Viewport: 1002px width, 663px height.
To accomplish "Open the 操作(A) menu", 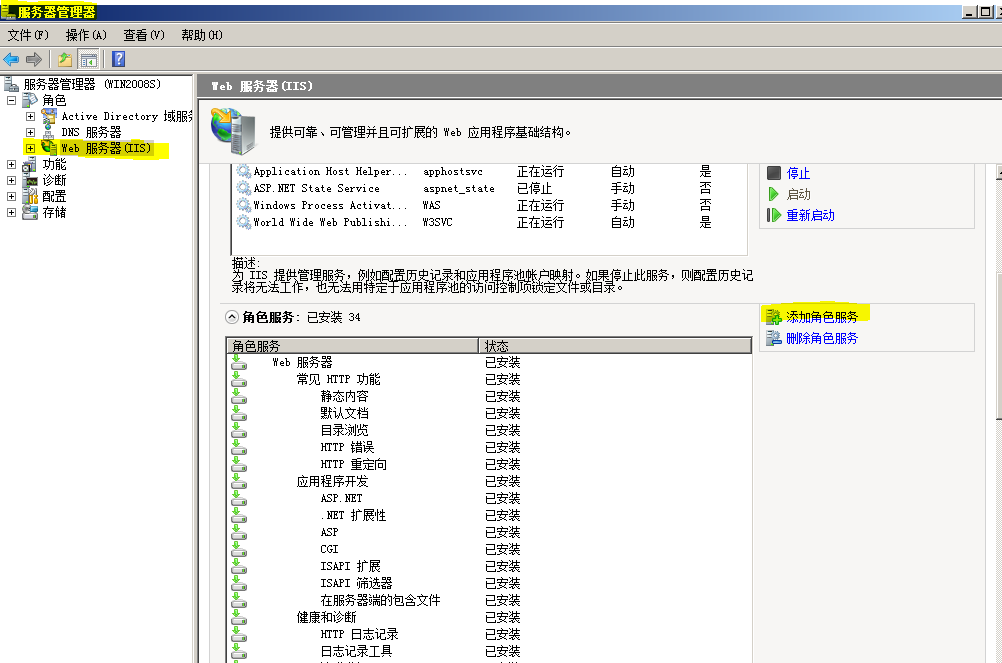I will [x=86, y=35].
